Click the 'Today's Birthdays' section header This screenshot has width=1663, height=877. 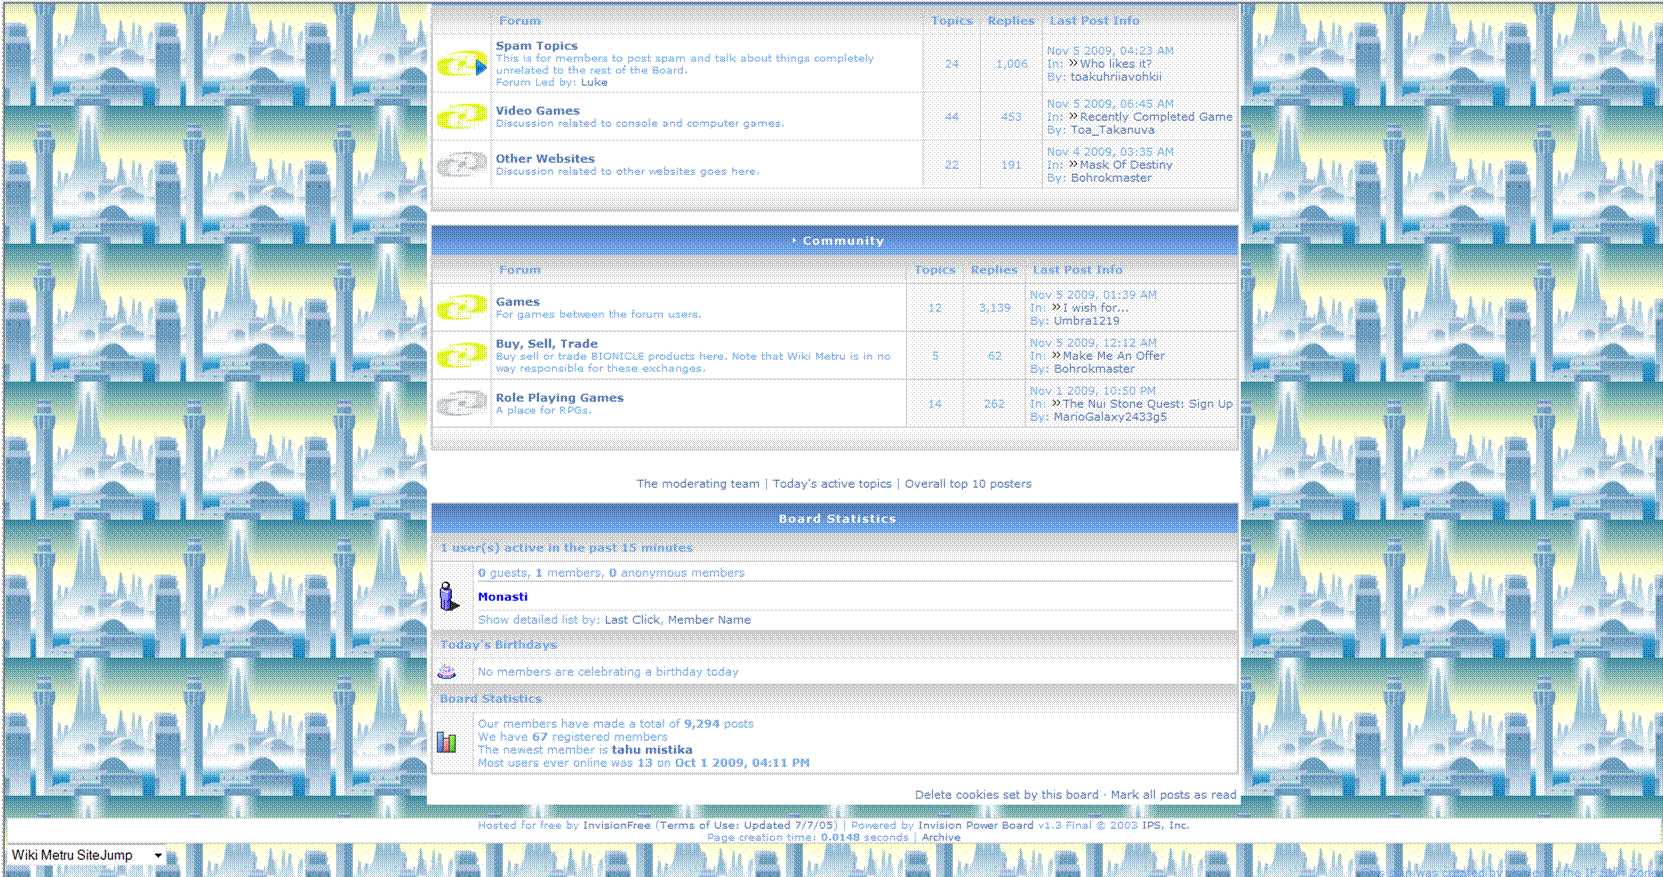pos(498,645)
